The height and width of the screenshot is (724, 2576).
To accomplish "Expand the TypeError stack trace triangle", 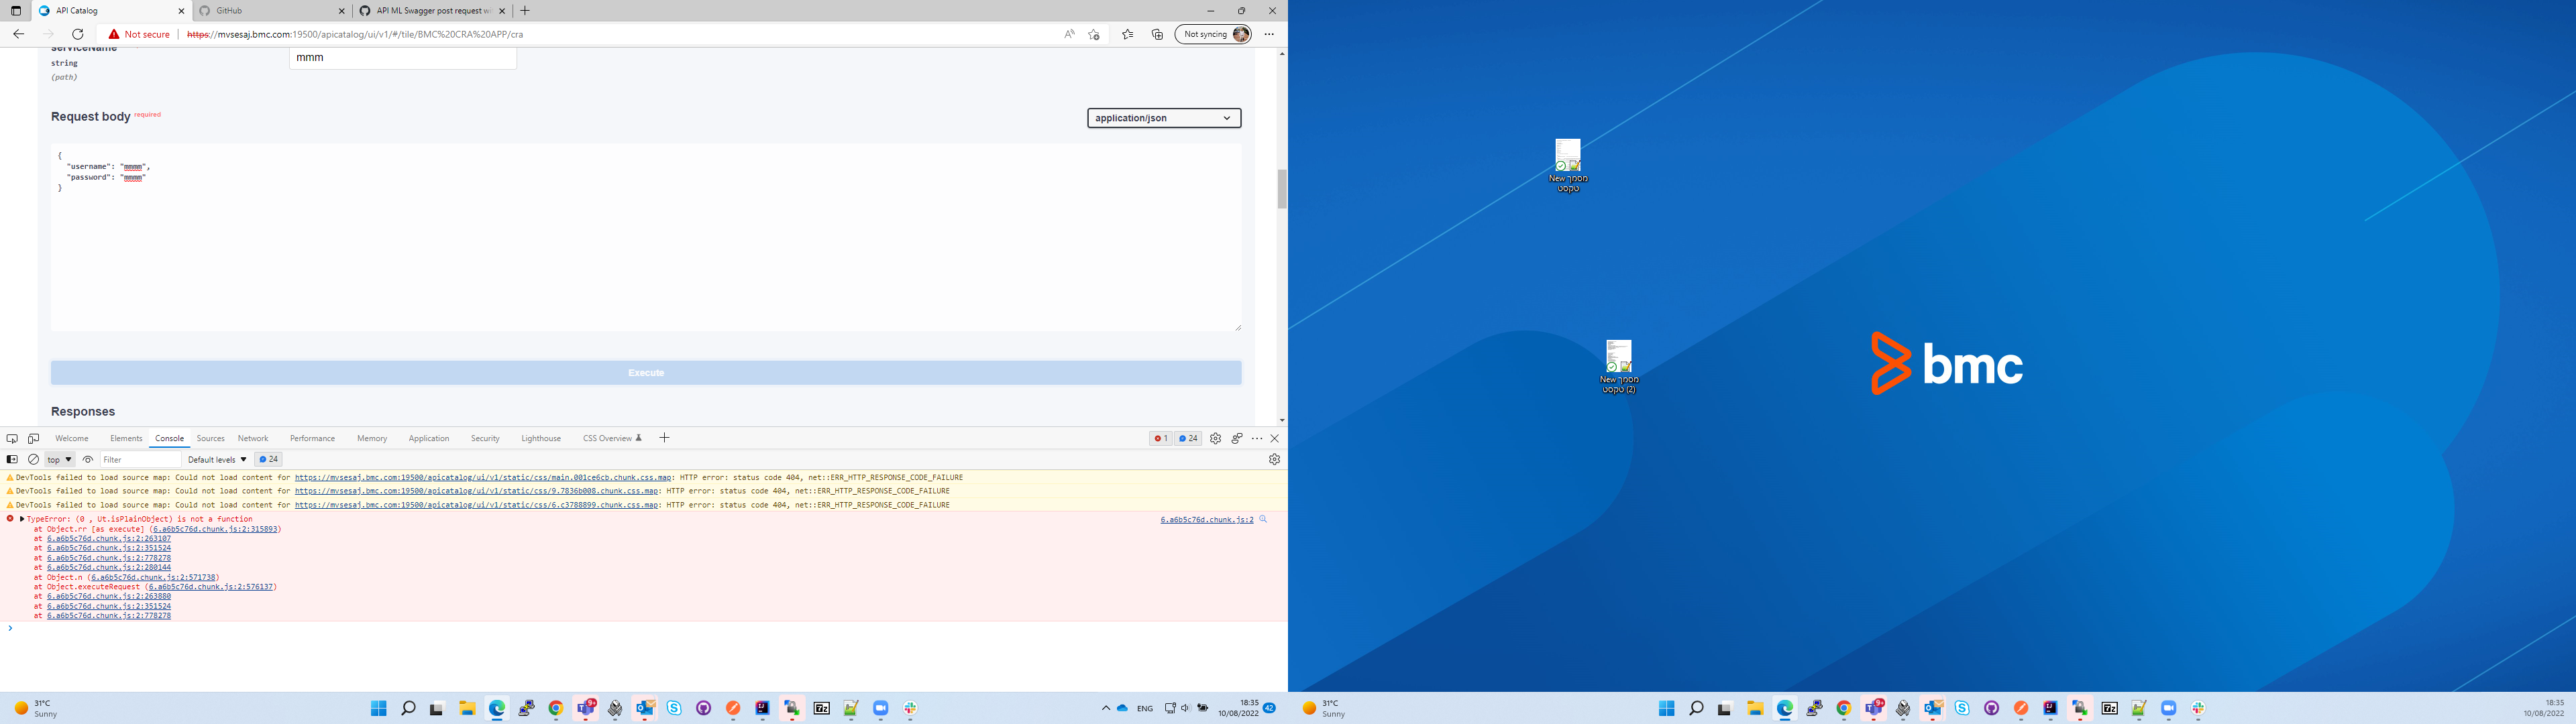I will click(x=22, y=519).
